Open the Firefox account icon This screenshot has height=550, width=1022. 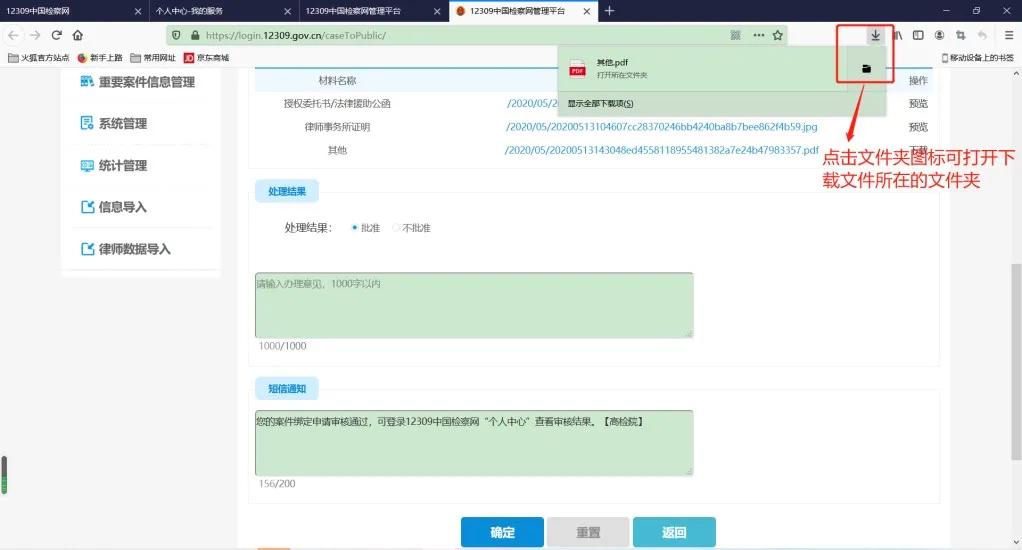point(939,35)
